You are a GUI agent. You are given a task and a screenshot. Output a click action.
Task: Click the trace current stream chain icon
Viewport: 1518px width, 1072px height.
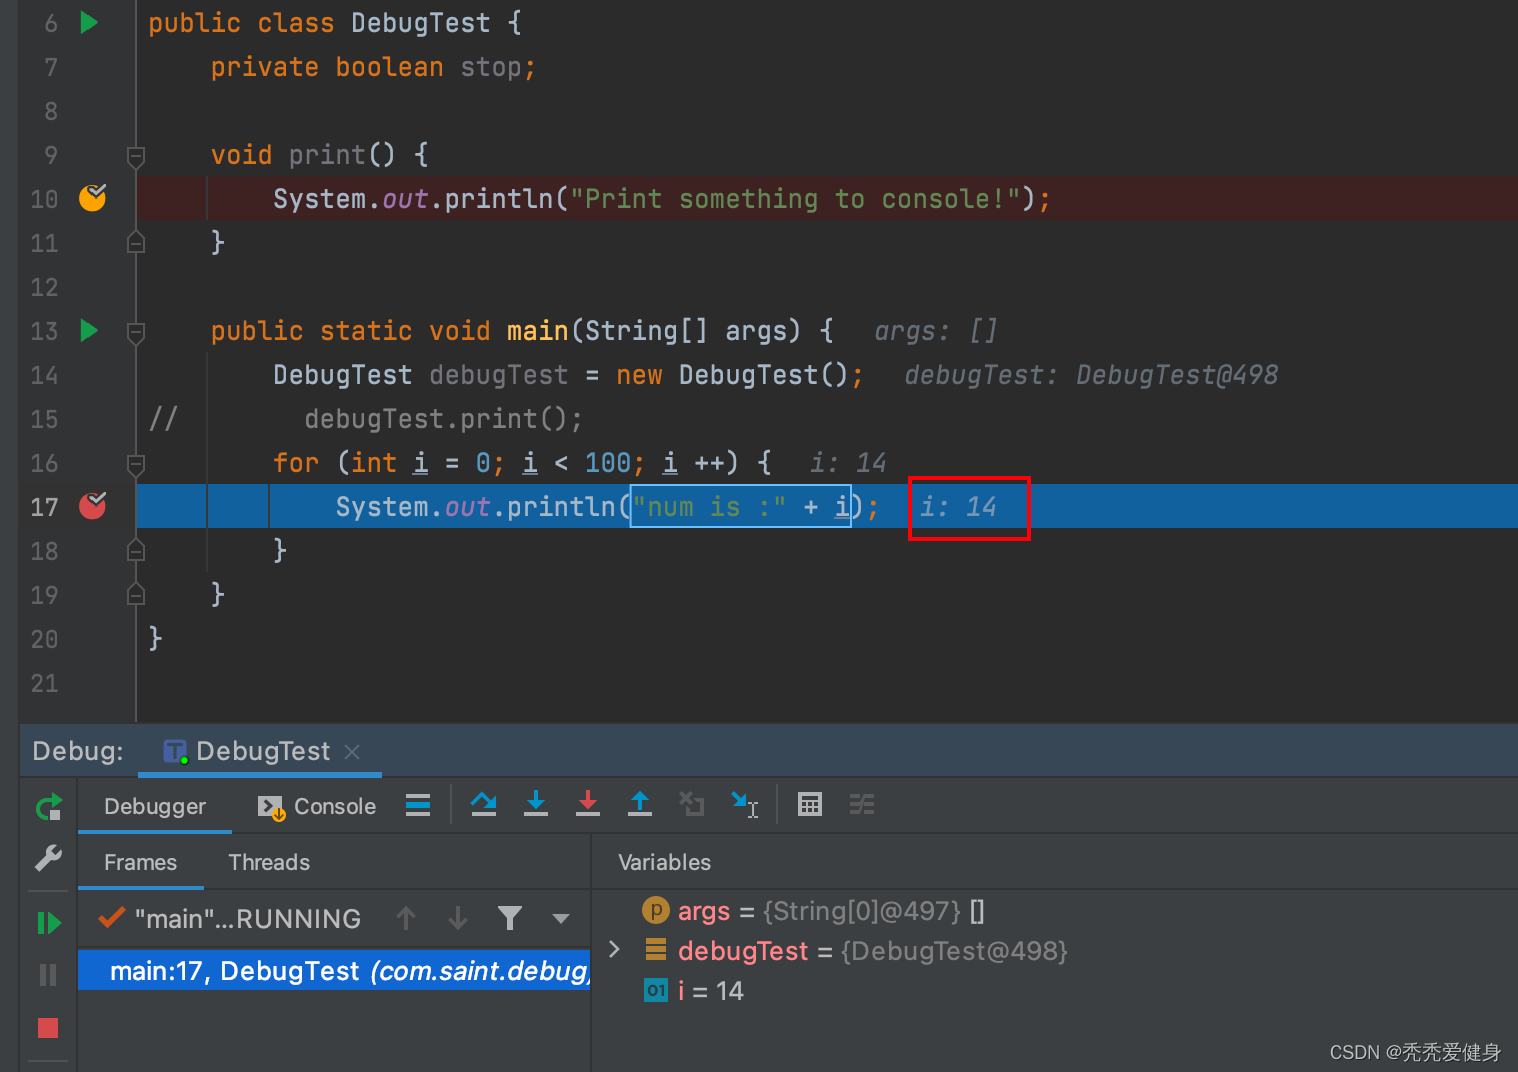pos(862,804)
